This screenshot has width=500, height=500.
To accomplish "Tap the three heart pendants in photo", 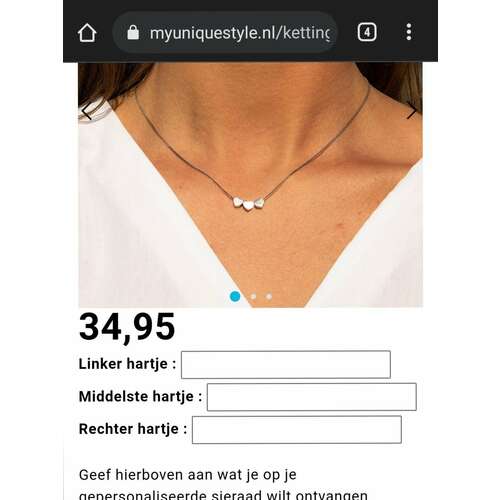I will [248, 204].
